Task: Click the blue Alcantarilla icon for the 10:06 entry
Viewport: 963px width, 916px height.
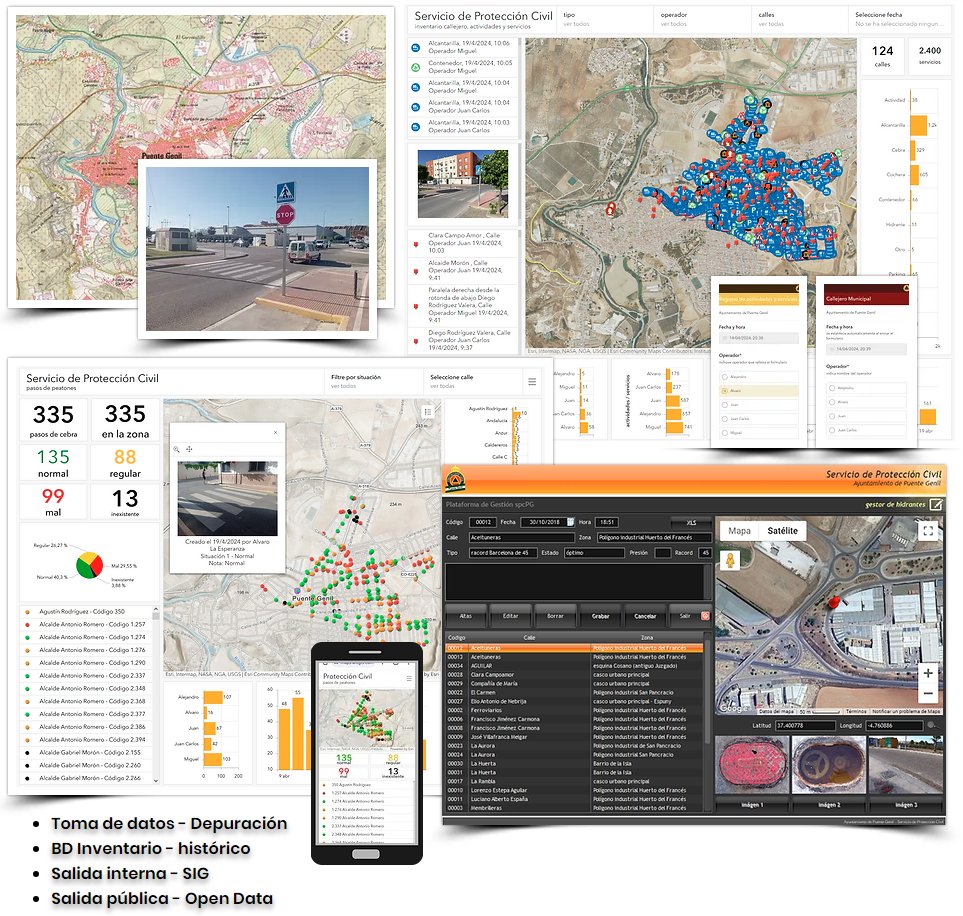Action: point(416,47)
